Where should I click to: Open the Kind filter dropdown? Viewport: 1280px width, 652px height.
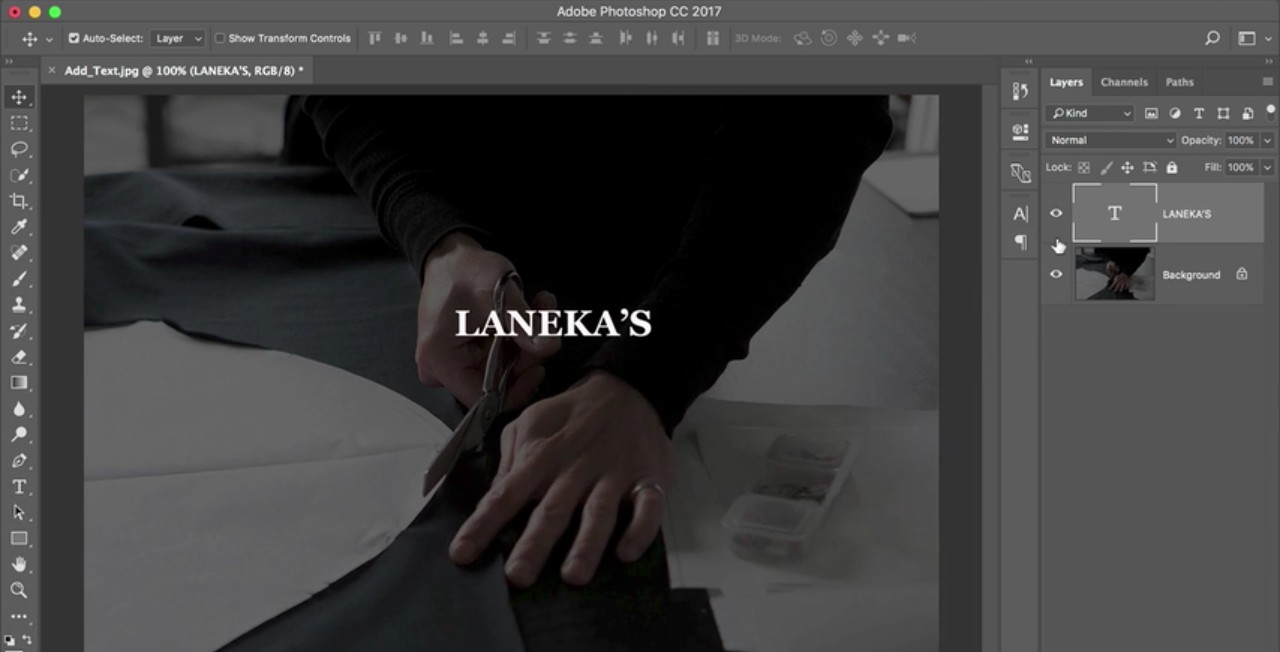1089,113
